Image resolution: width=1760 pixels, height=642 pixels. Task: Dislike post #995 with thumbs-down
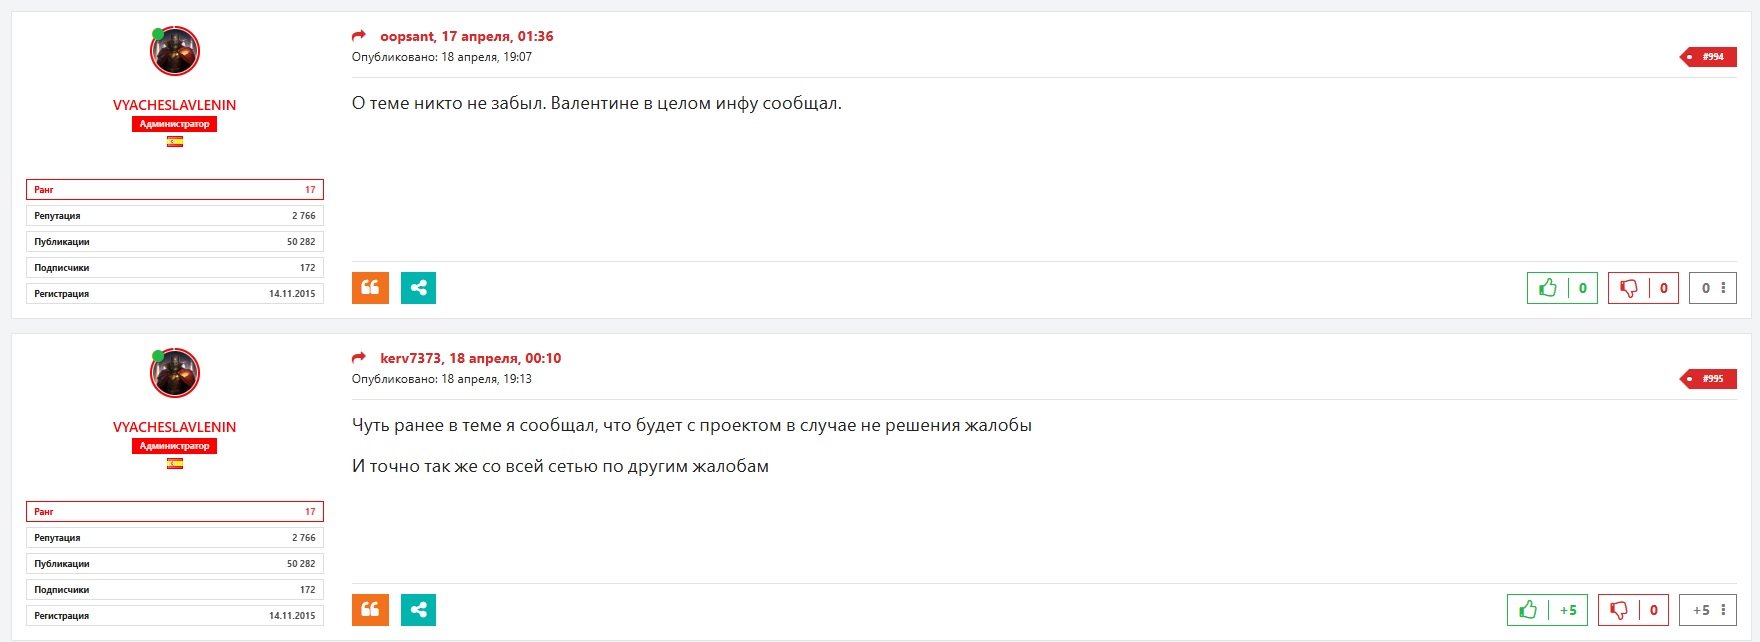pyautogui.click(x=1619, y=610)
